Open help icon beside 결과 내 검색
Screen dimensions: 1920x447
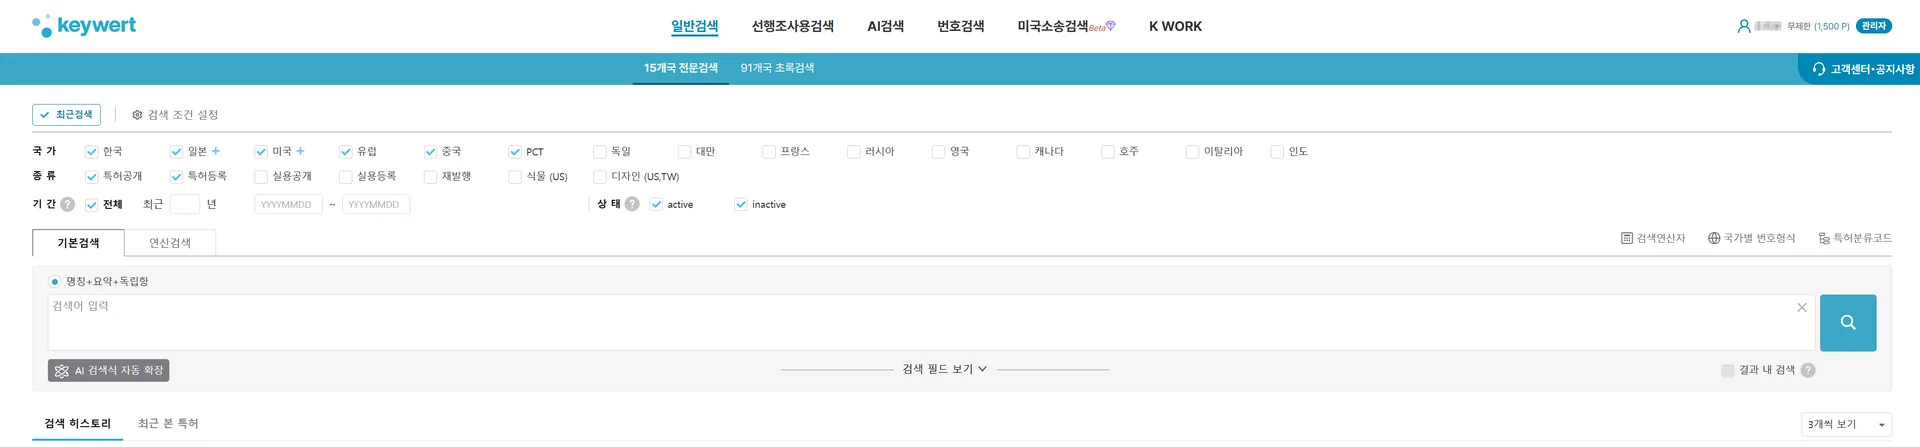coord(1808,370)
